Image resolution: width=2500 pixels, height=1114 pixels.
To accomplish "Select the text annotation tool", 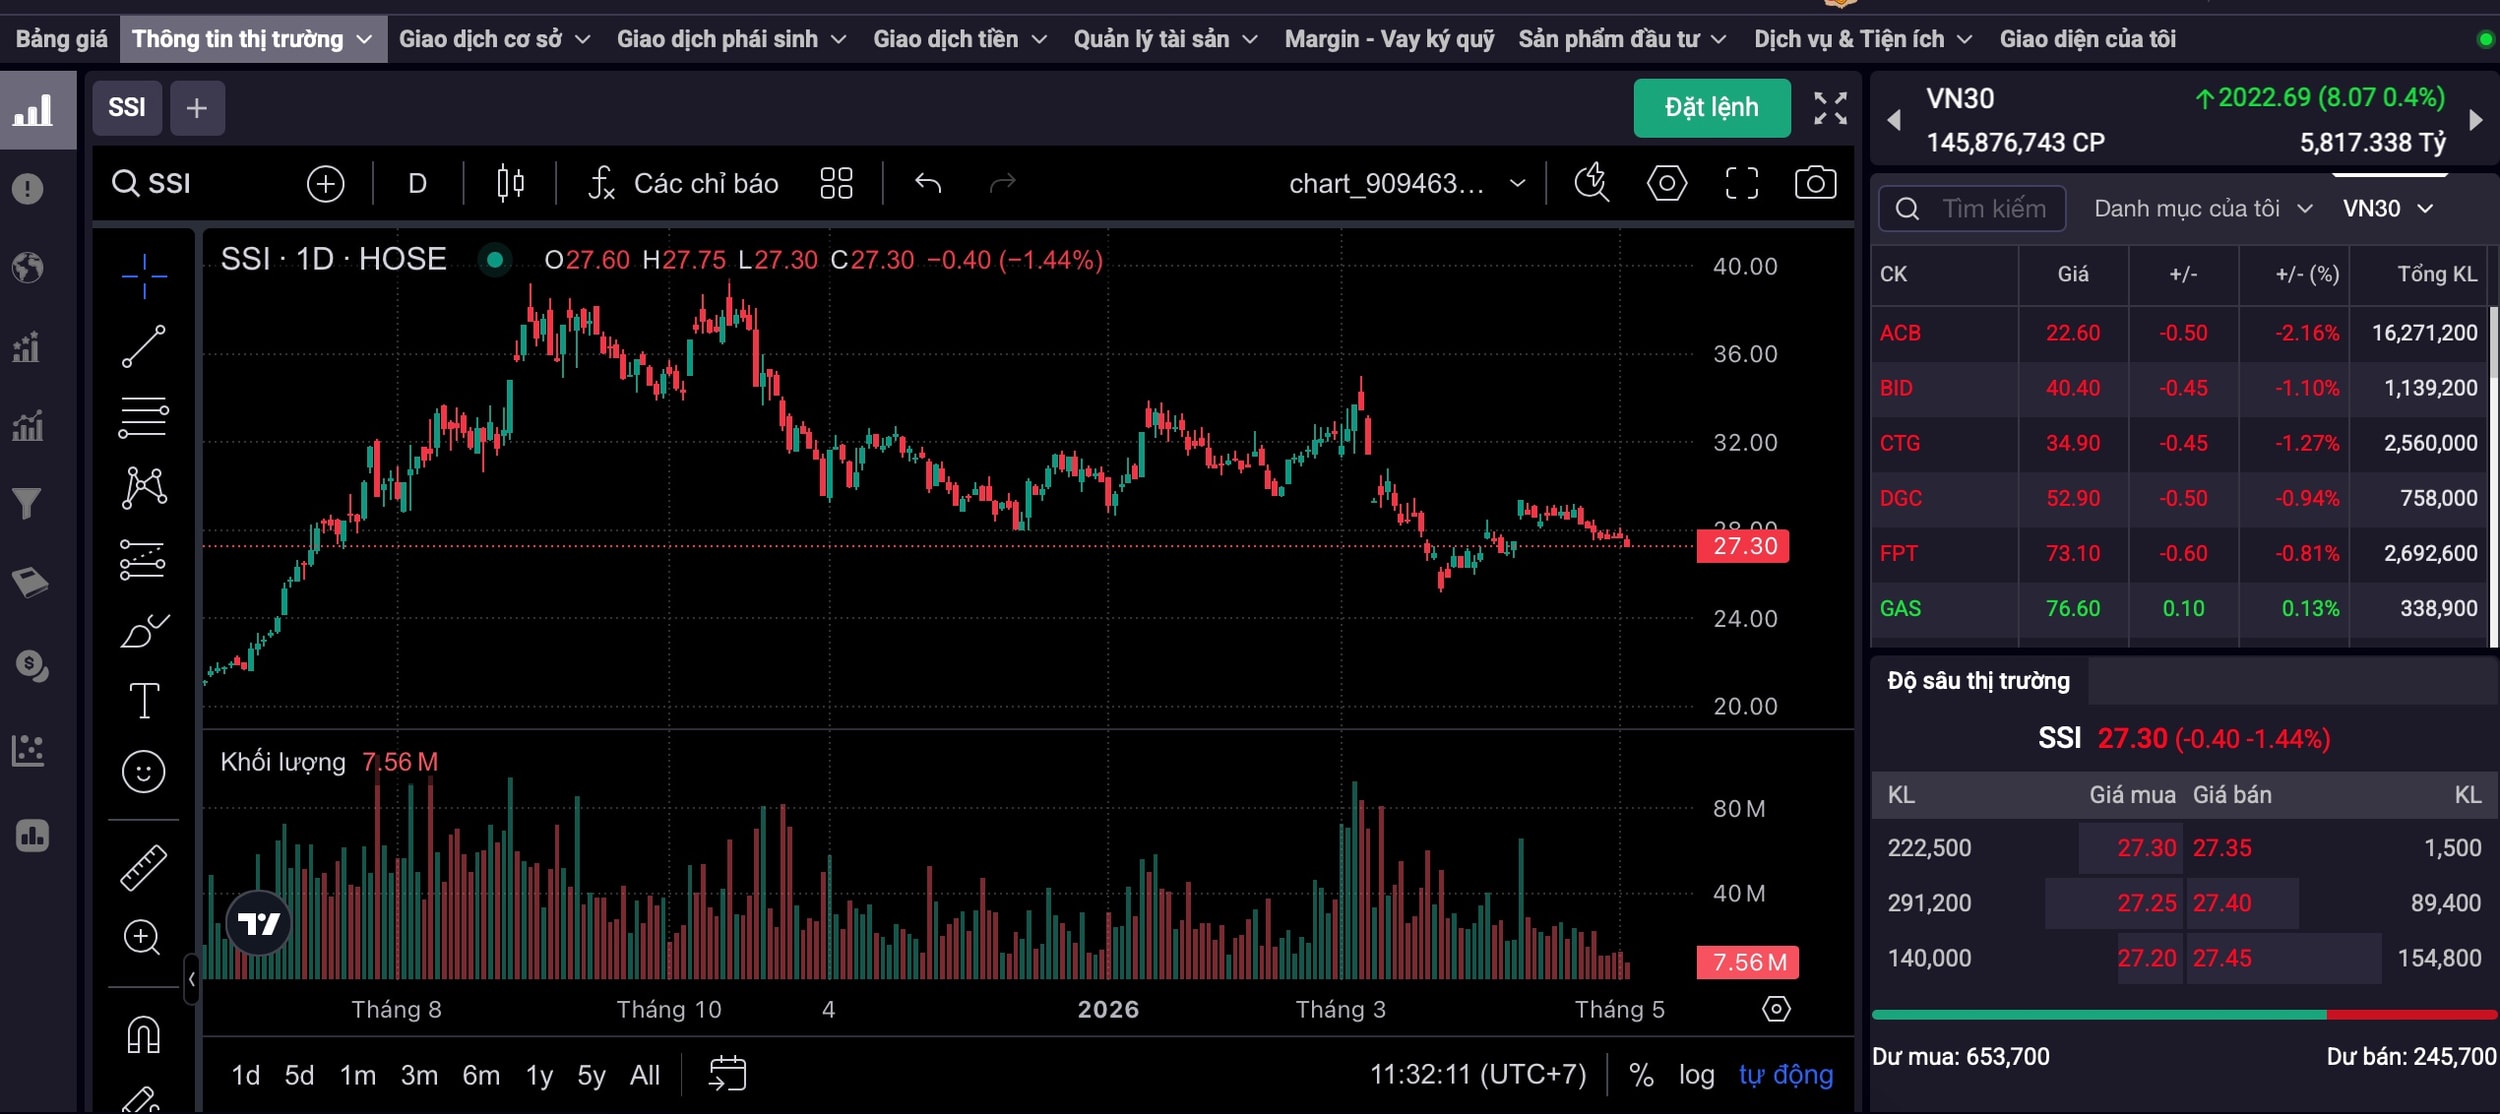I will click(144, 700).
